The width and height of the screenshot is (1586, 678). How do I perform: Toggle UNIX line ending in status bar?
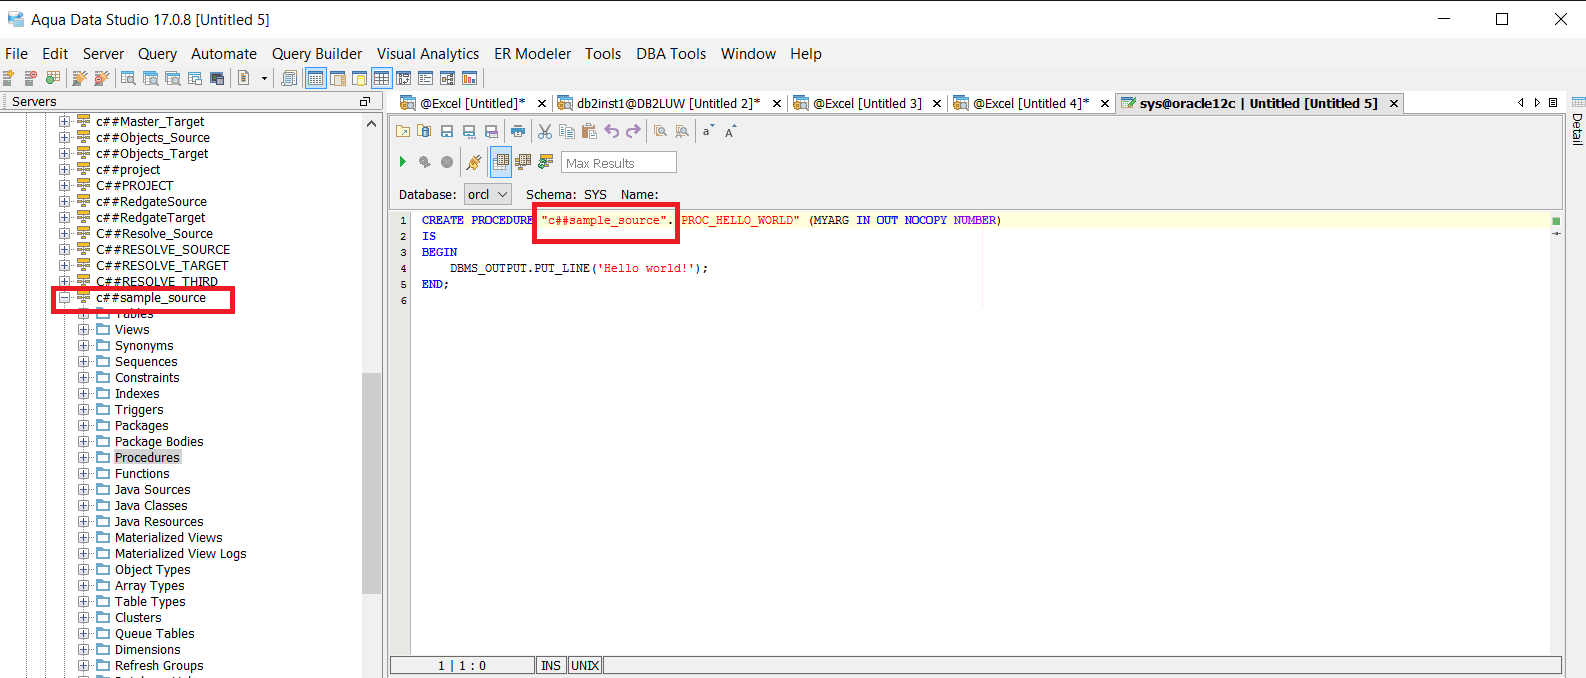(585, 665)
